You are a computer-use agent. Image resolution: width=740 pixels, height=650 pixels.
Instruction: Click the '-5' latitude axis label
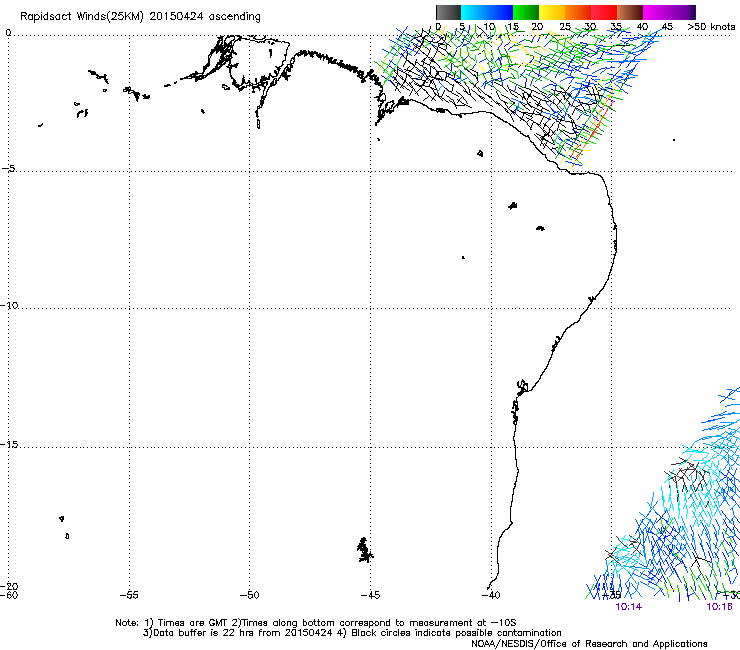[8, 169]
